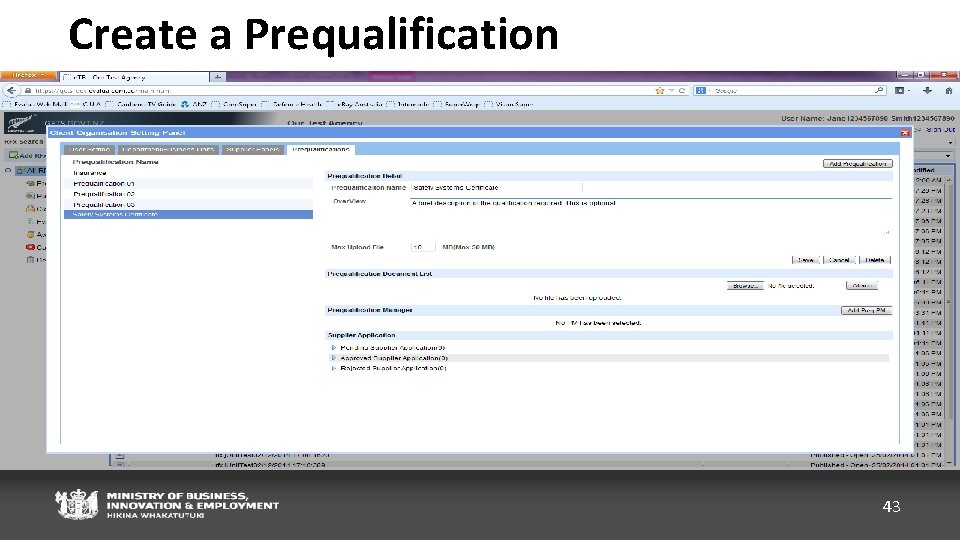Click the Add Prequalification button
The image size is (960, 540).
[x=857, y=163]
